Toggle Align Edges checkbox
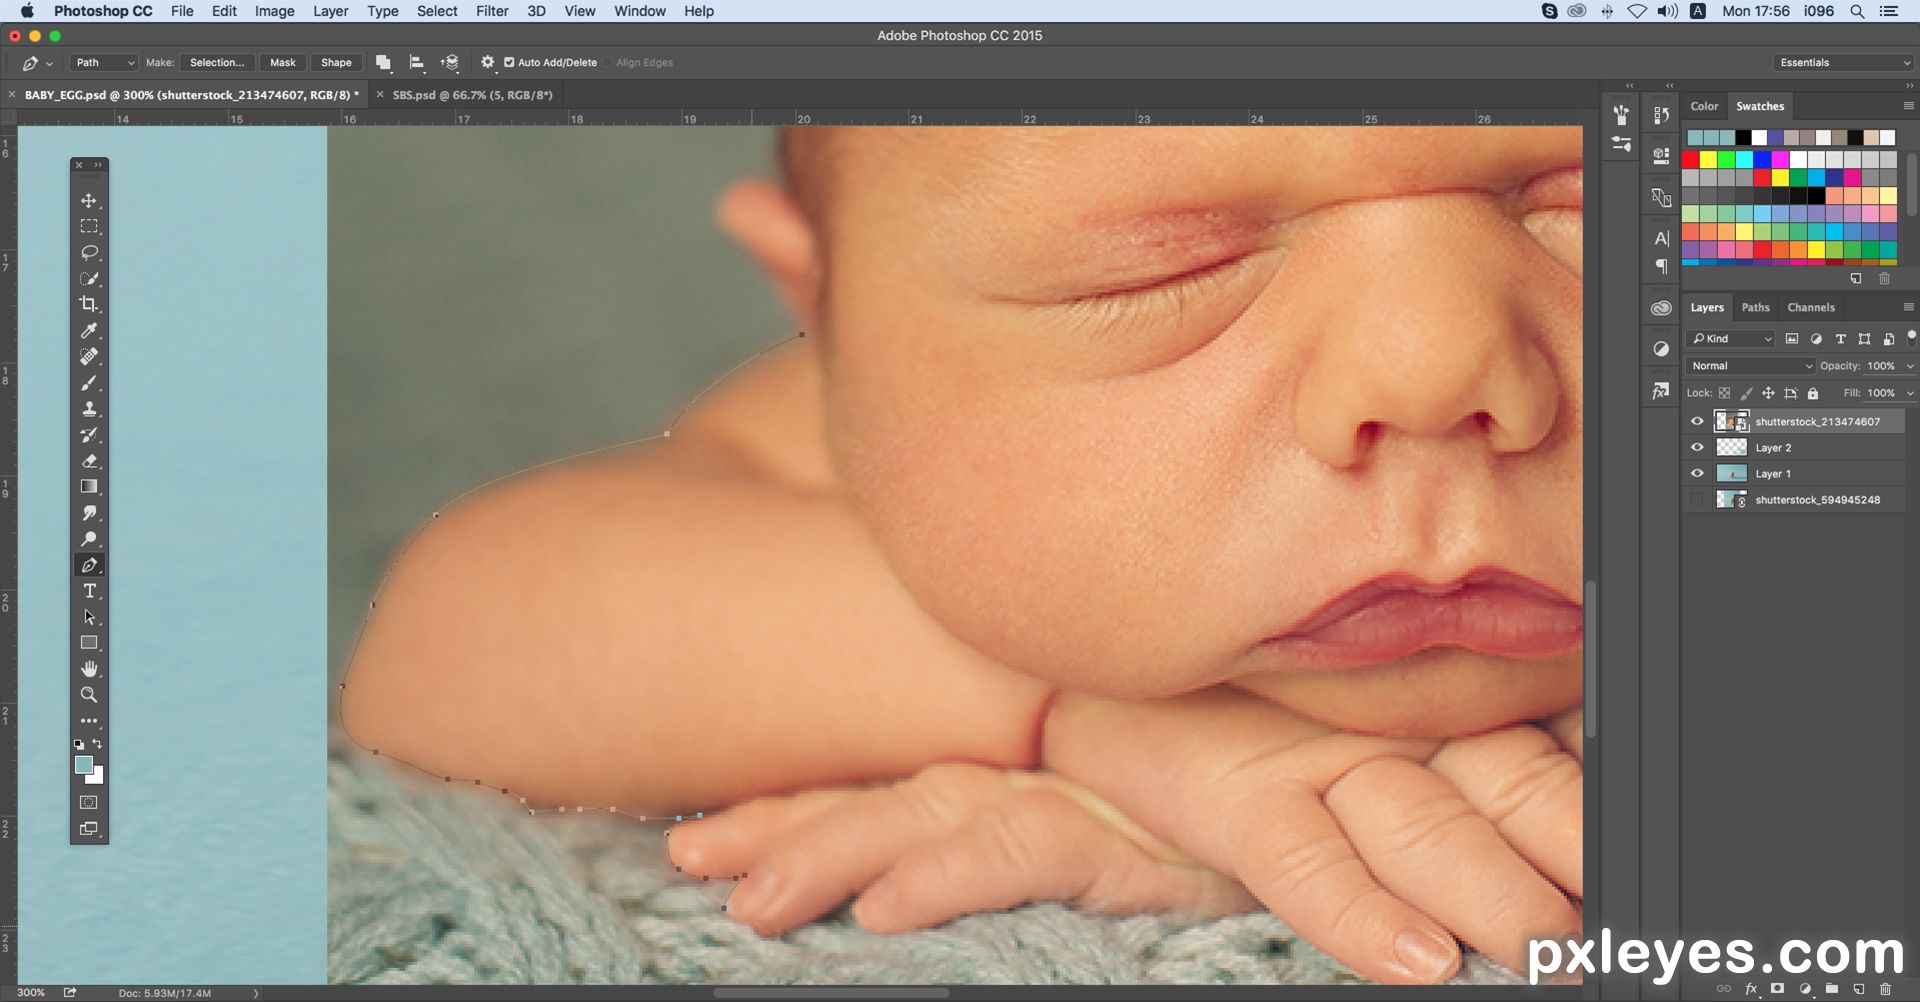This screenshot has height=1002, width=1920. [608, 62]
